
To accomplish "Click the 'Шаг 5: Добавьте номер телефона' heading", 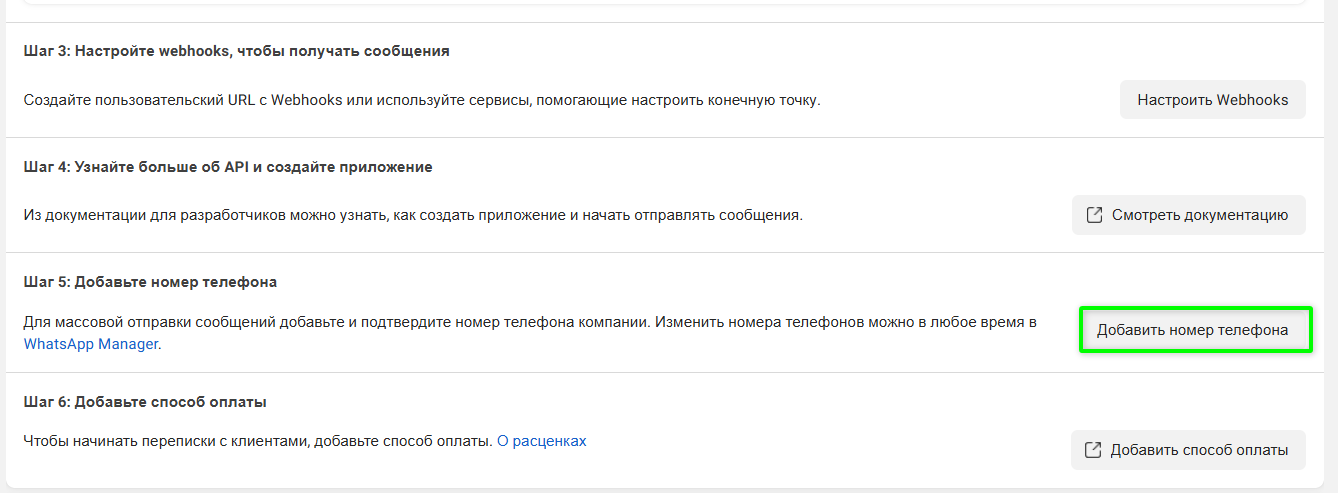I will (150, 282).
